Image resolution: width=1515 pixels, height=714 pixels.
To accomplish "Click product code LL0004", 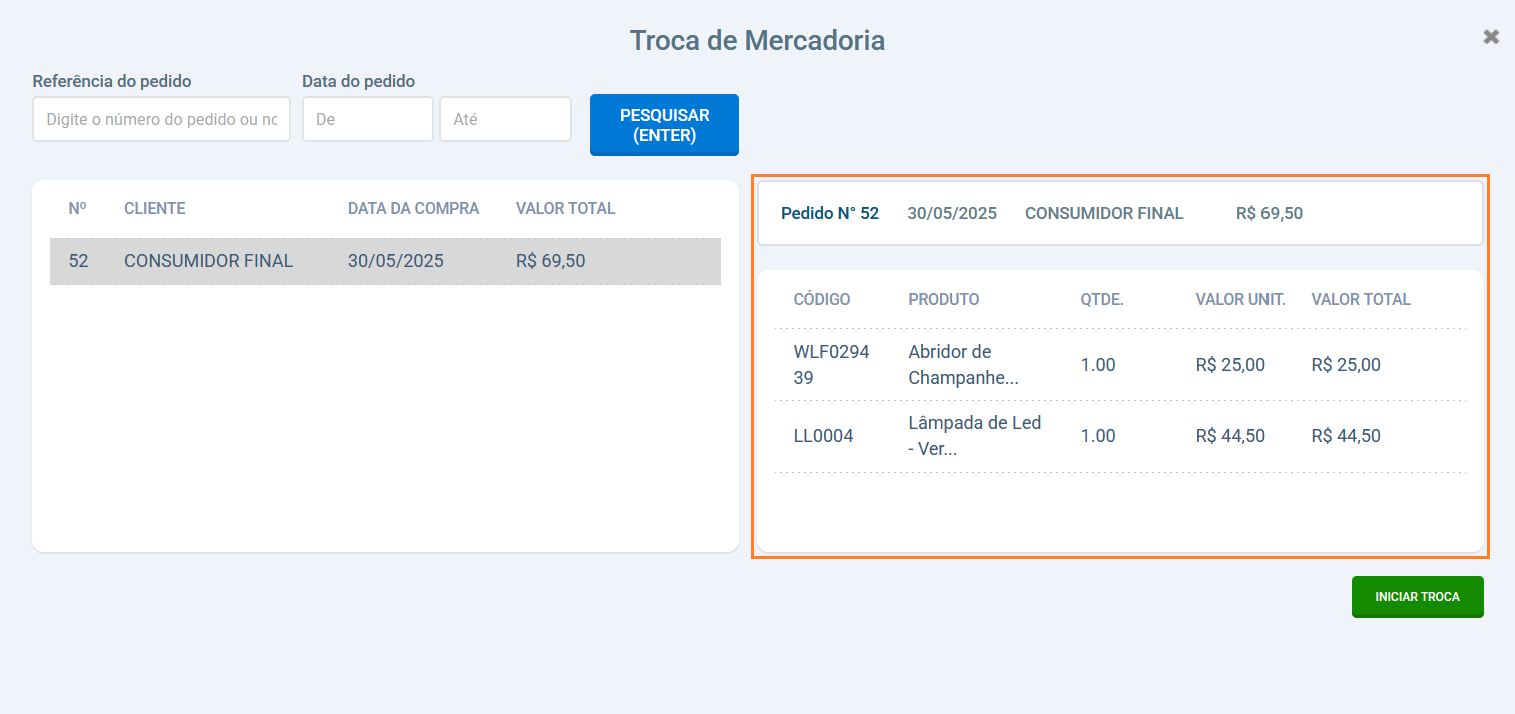I will (x=823, y=436).
